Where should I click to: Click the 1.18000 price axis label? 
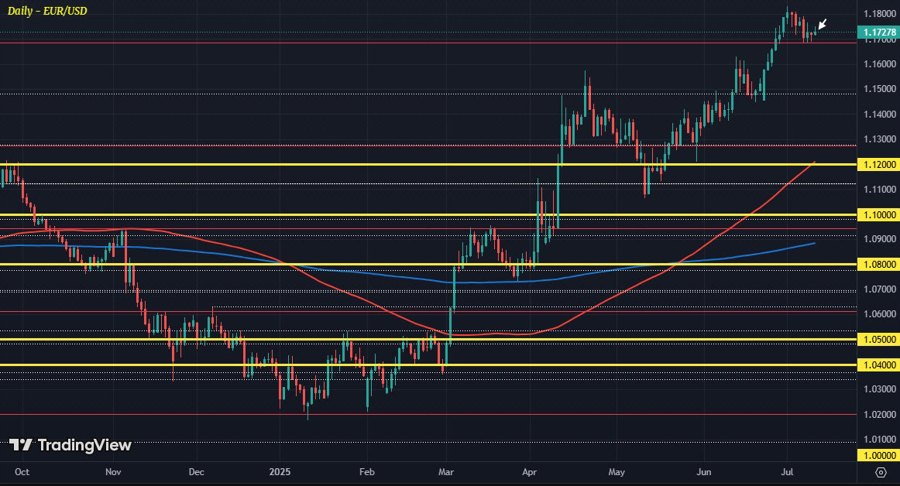(878, 14)
